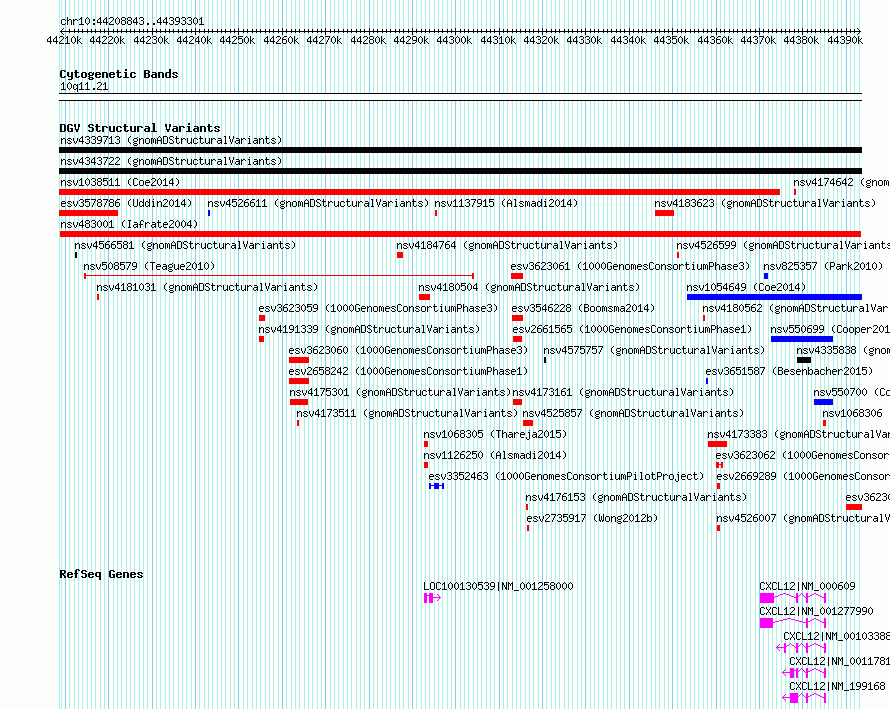Click the chr10:44208843..44393301 region label
The image size is (890, 709).
(132, 21)
